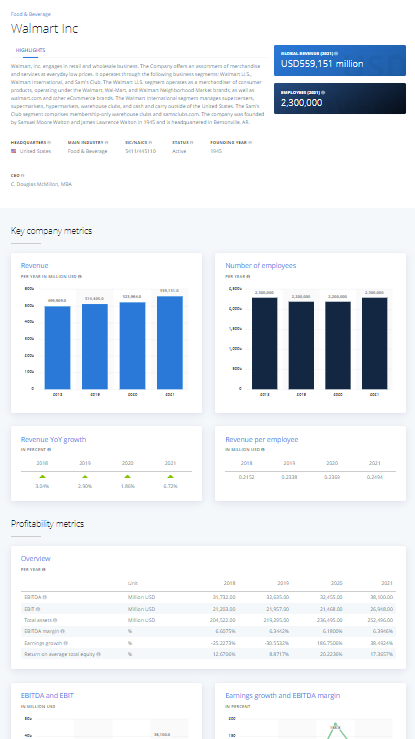Click the Food & Beverage breadcrumb link
Image resolution: width=415 pixels, height=739 pixels.
(31, 14)
